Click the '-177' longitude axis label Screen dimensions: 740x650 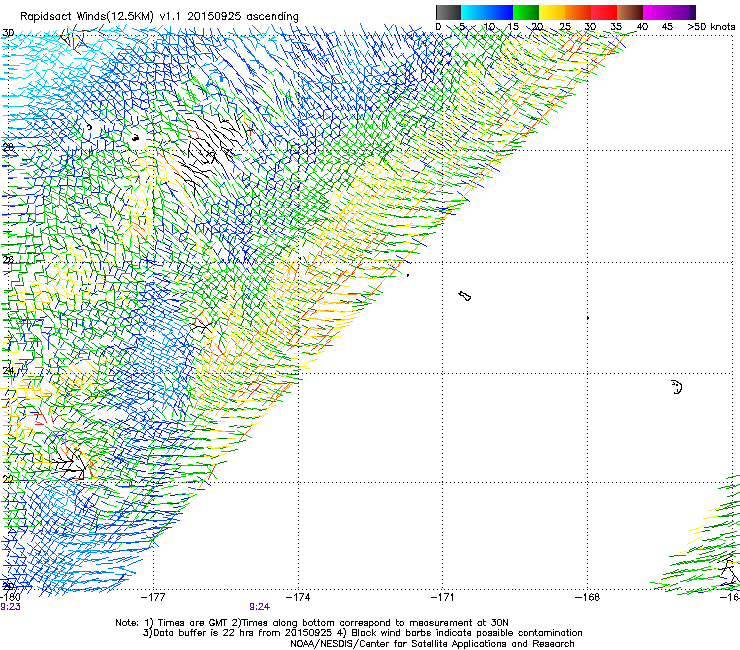click(x=153, y=598)
